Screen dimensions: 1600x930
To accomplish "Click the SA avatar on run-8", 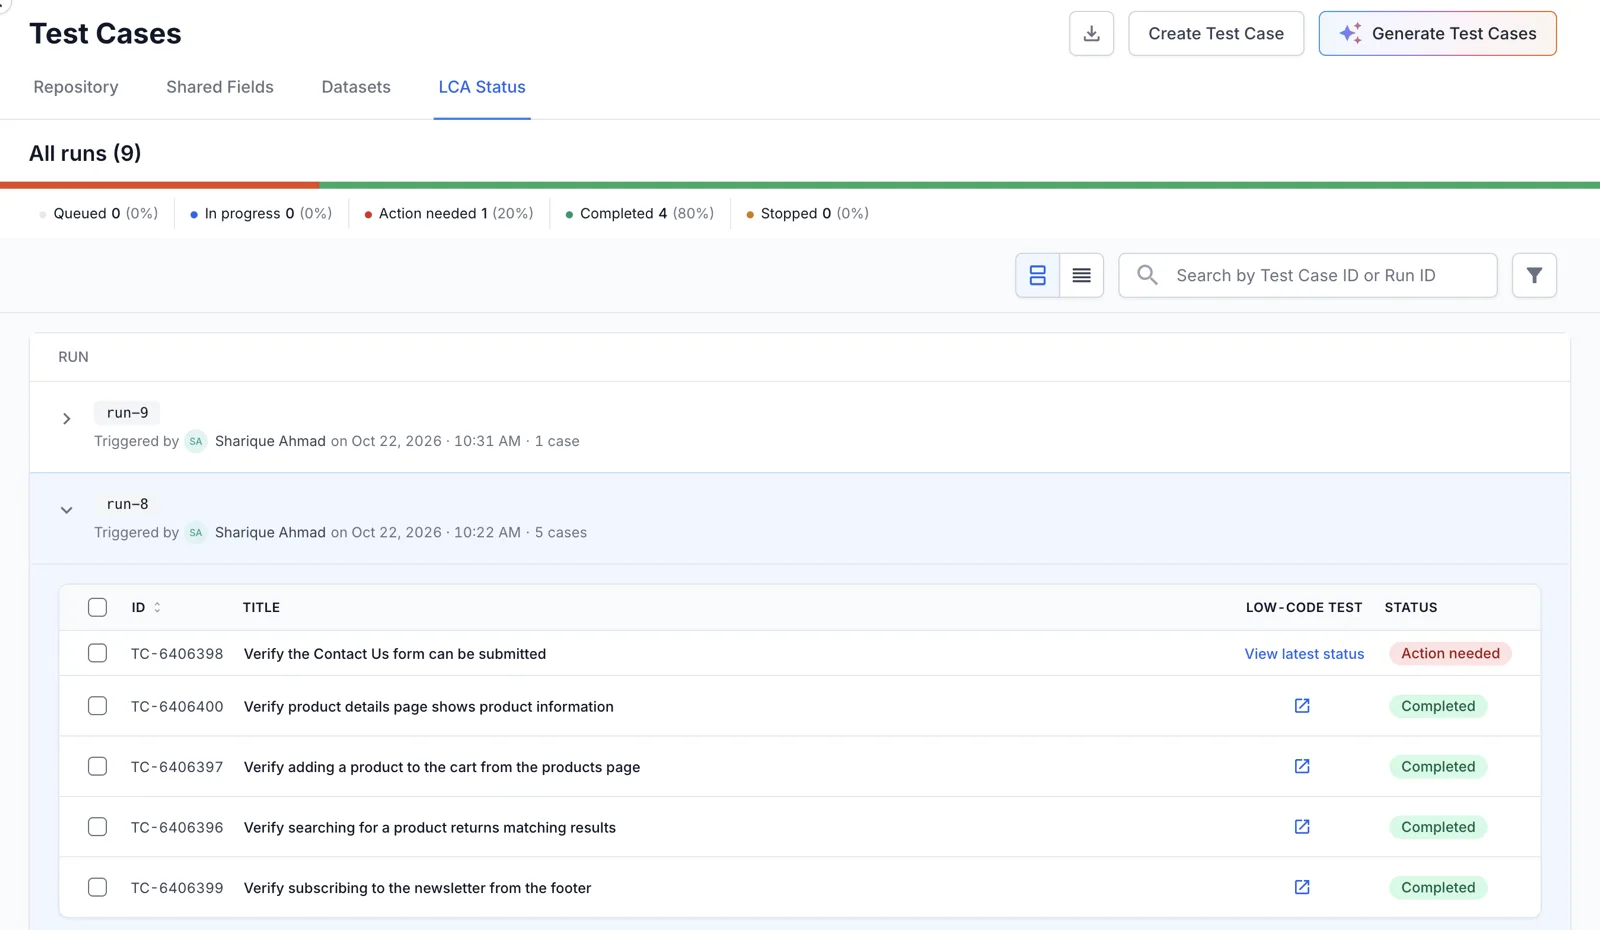I will 196,532.
